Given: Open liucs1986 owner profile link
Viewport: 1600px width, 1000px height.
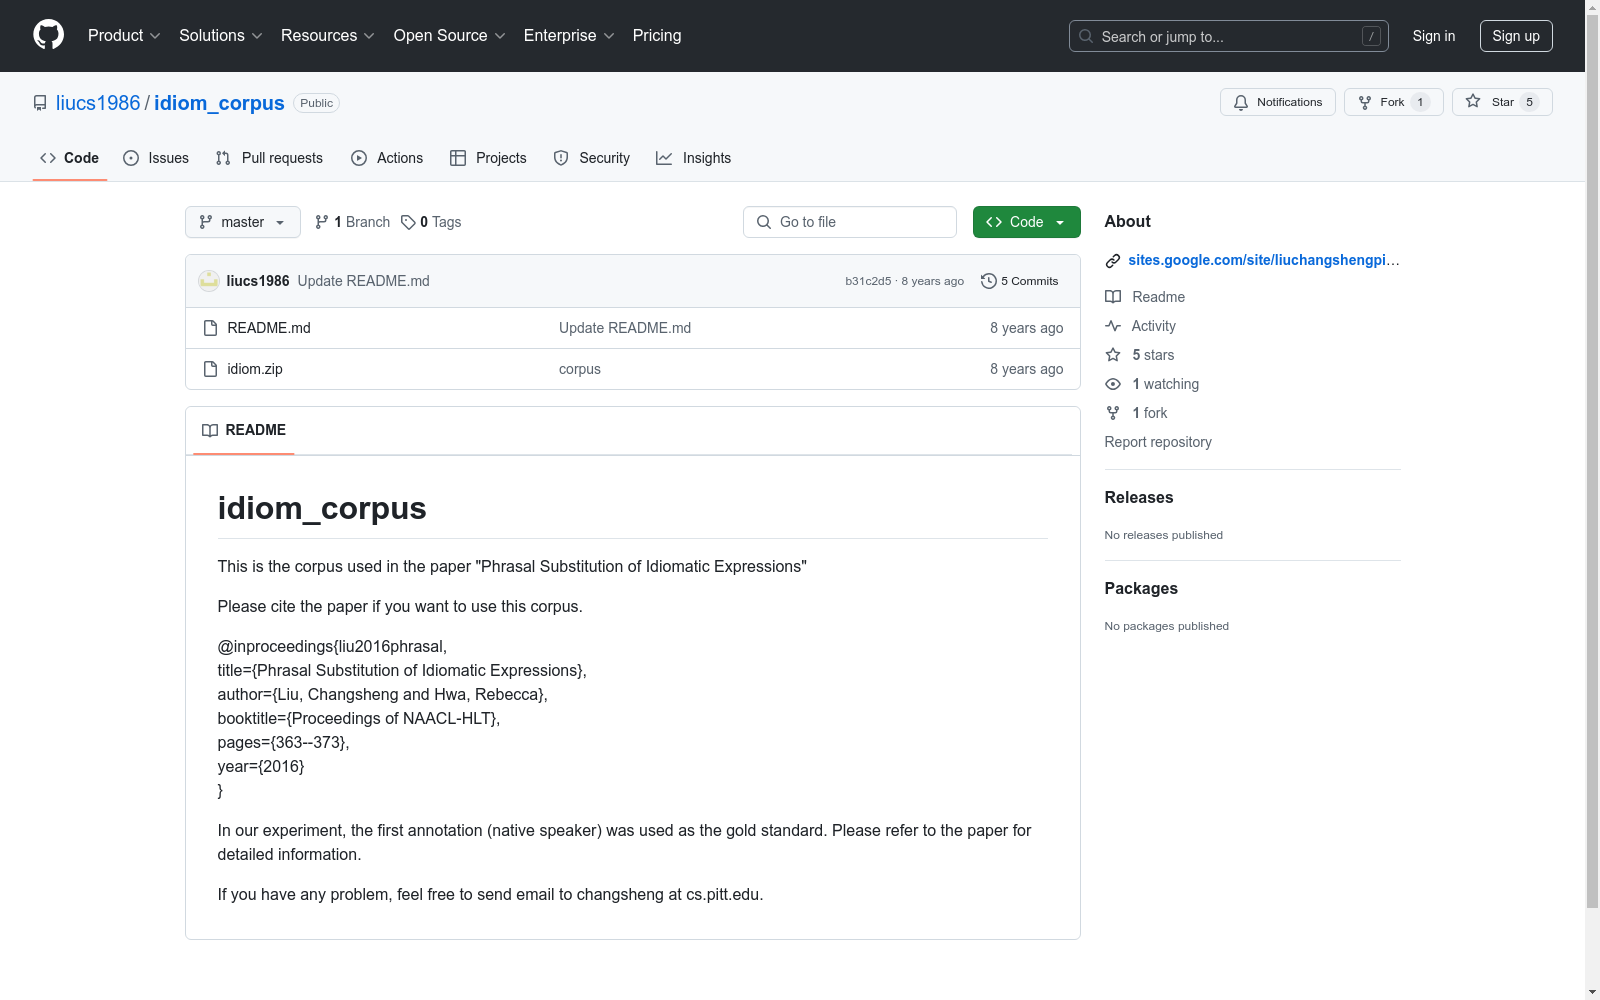Looking at the screenshot, I should 98,103.
